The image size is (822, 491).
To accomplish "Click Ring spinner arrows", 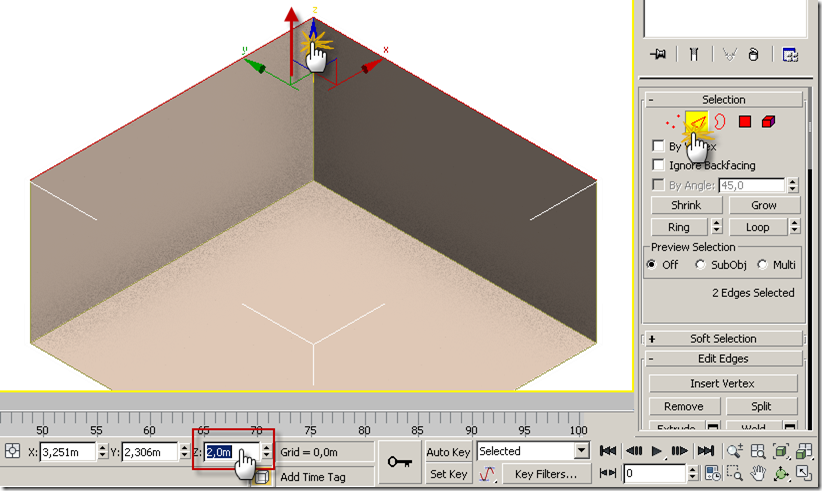I will pyautogui.click(x=717, y=226).
